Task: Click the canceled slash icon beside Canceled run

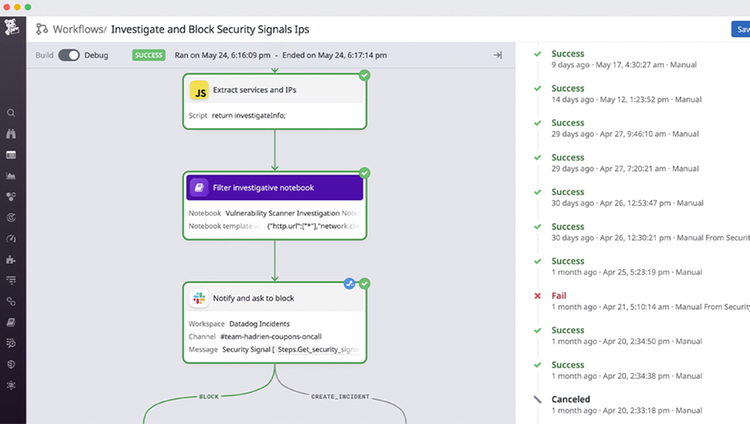Action: [x=538, y=399]
